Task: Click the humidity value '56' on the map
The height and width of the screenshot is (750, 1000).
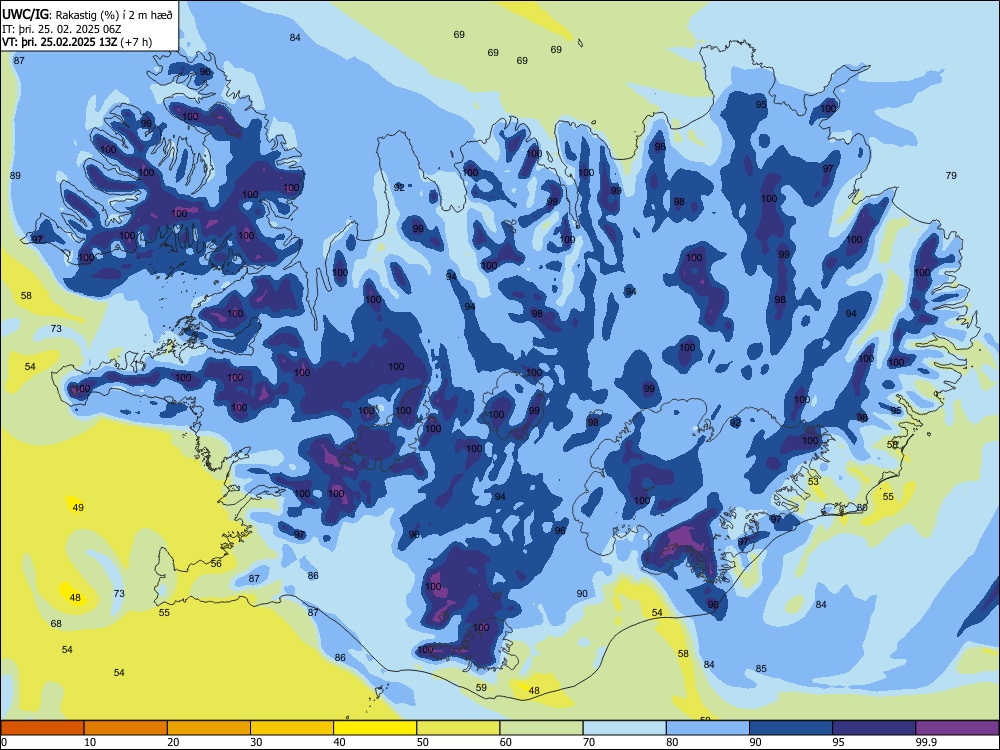Action: [216, 564]
